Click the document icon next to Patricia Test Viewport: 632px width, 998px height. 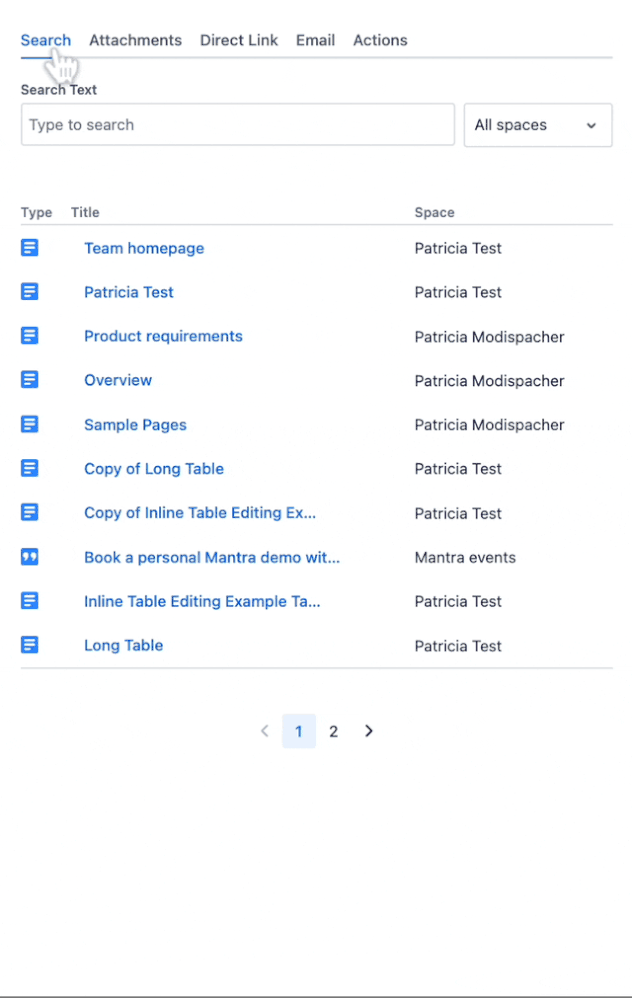(29, 291)
